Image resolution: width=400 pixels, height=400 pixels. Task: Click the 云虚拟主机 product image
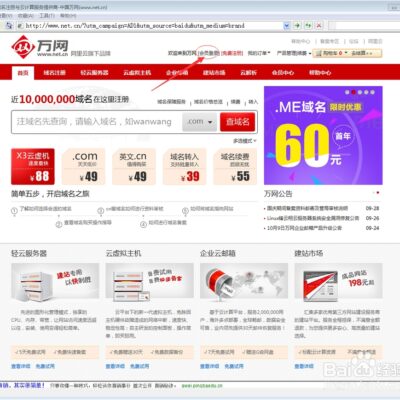click(x=149, y=282)
